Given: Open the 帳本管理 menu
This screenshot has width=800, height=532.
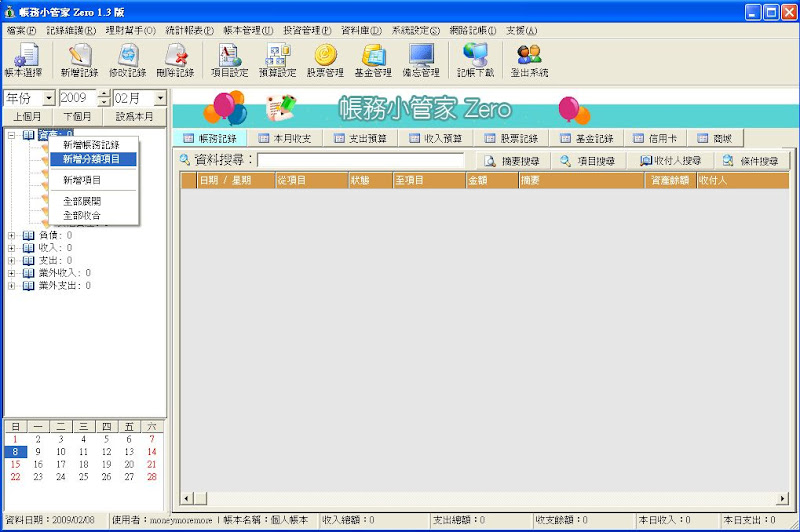Looking at the screenshot, I should [248, 31].
